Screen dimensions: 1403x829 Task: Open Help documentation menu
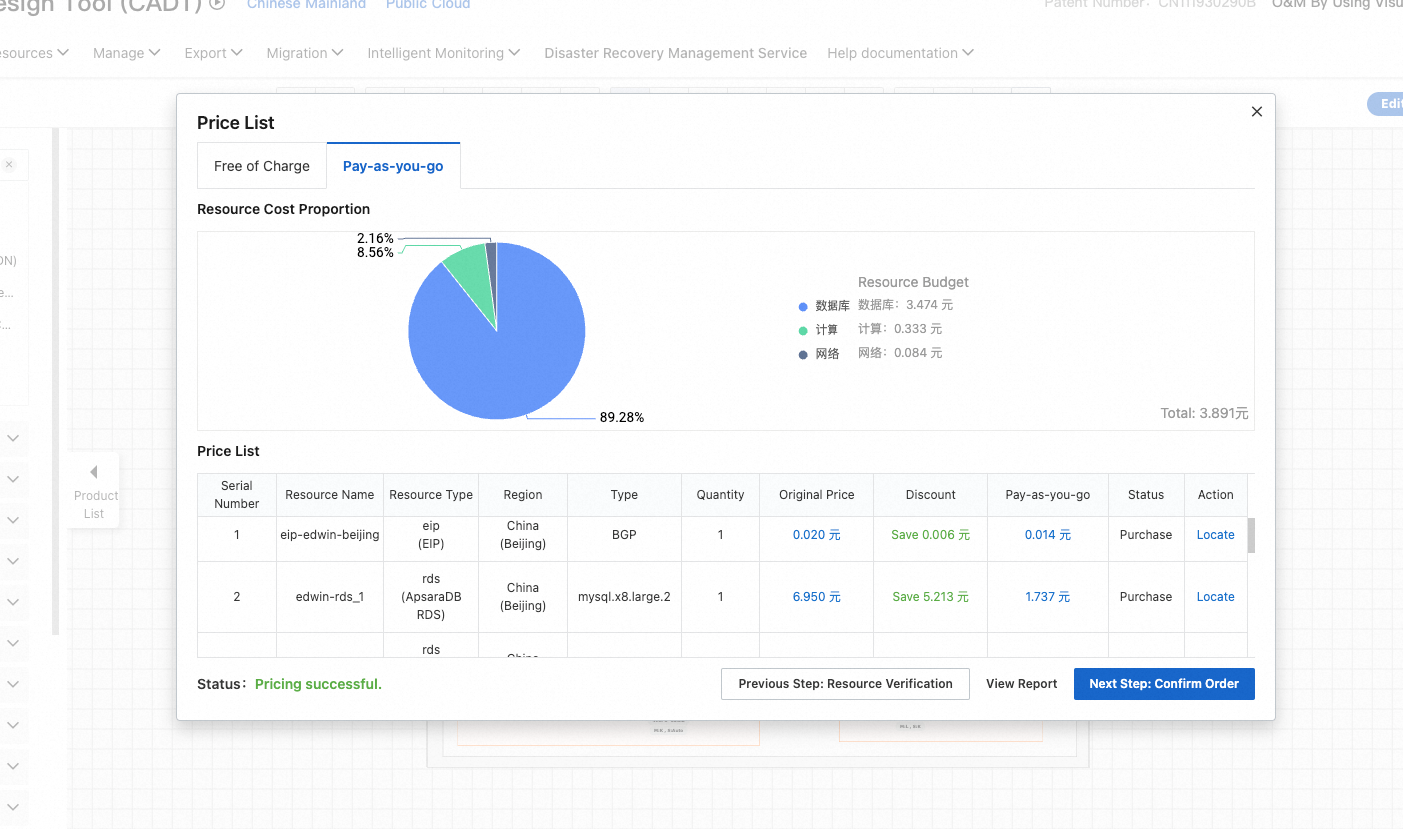(900, 53)
